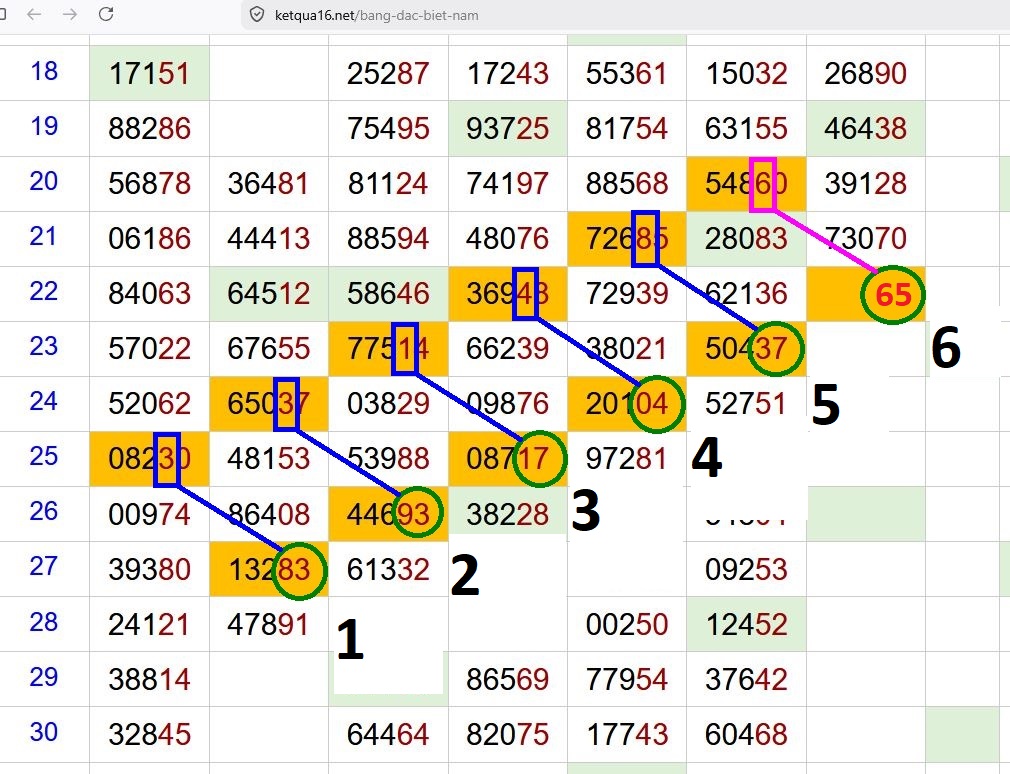Click cell 67655 in row 23

click(x=269, y=348)
